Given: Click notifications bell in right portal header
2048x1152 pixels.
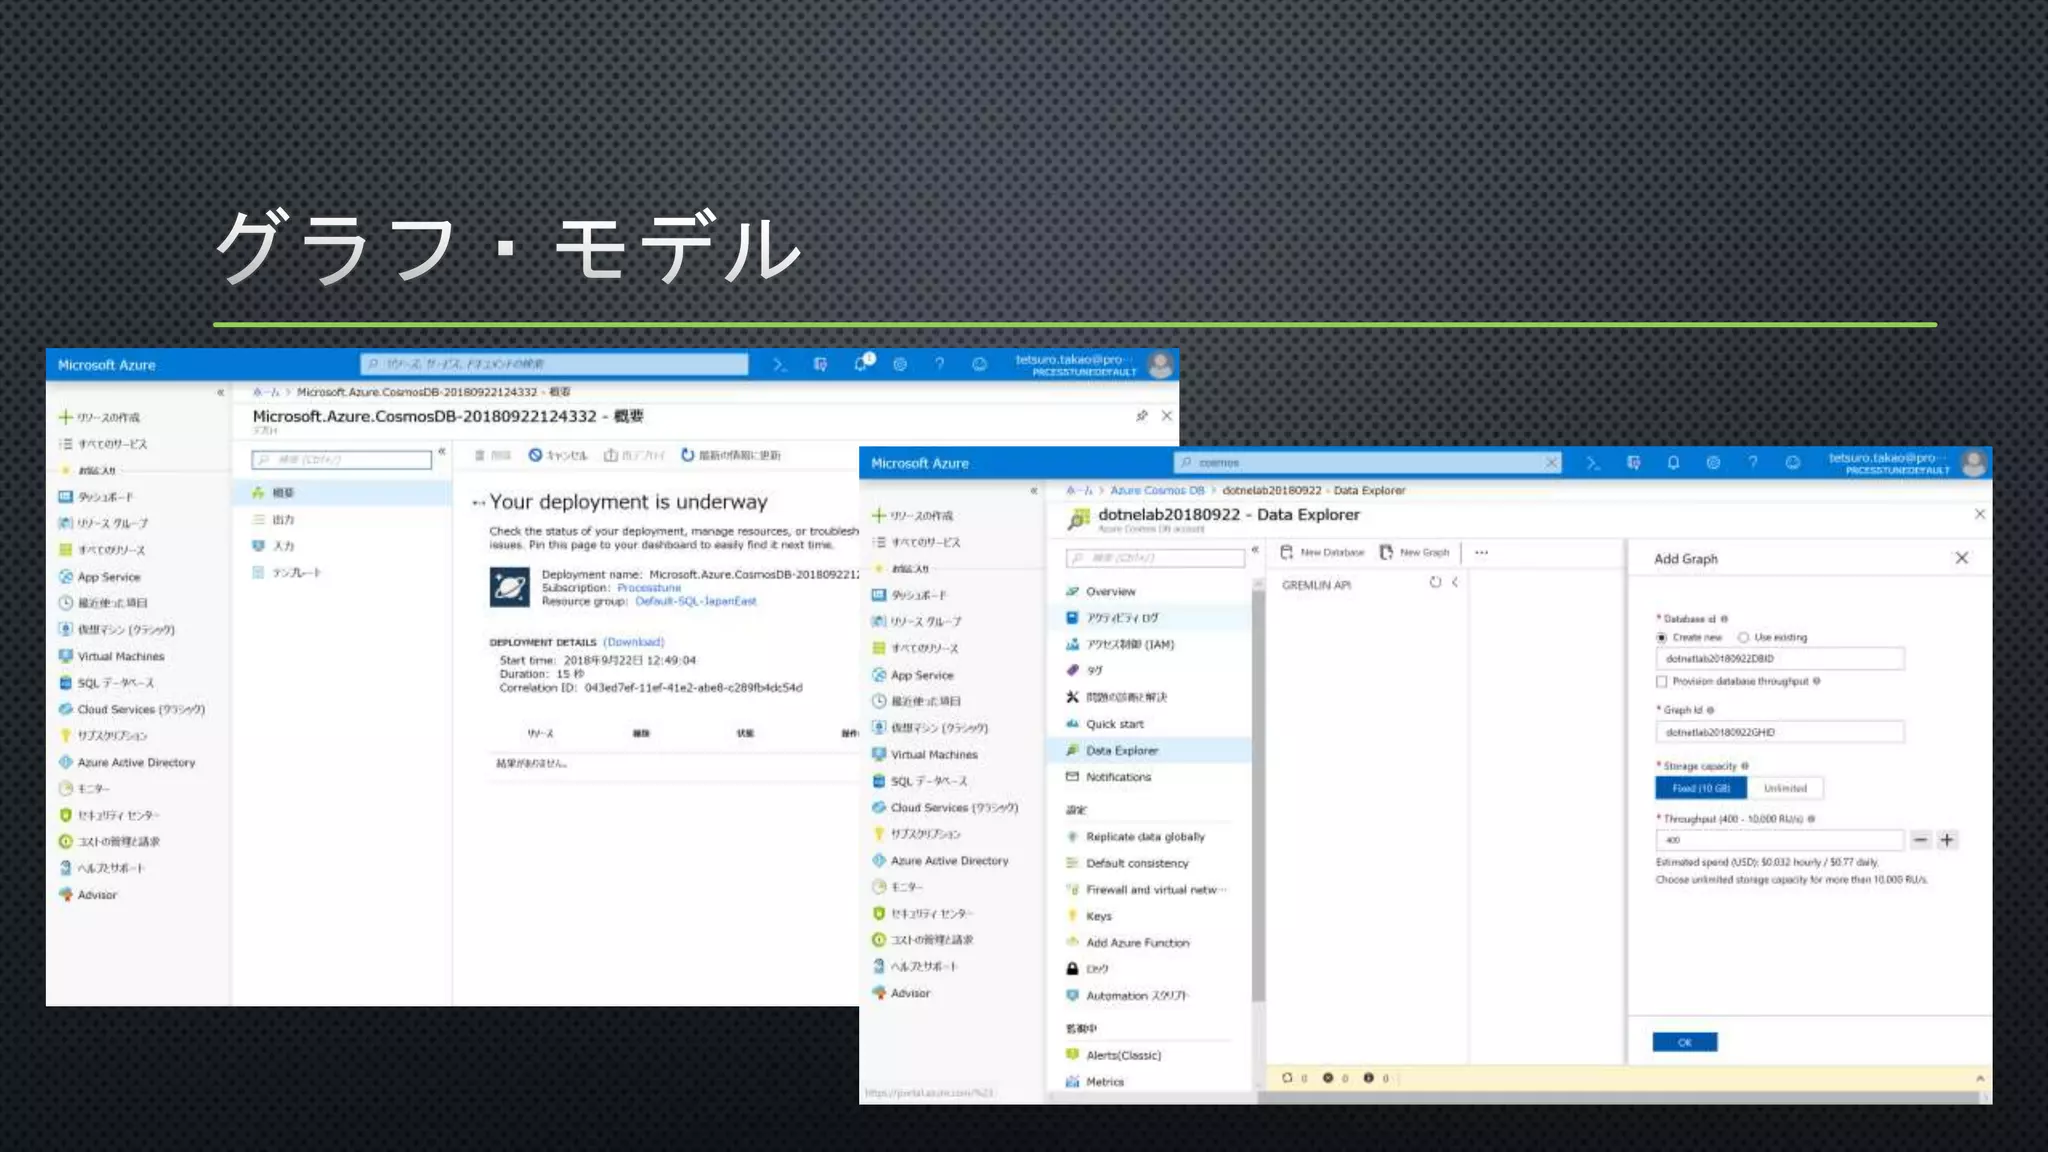Looking at the screenshot, I should pyautogui.click(x=1673, y=463).
